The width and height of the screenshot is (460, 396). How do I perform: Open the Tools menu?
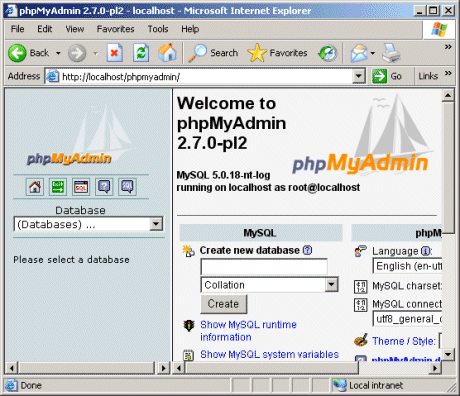(x=158, y=29)
